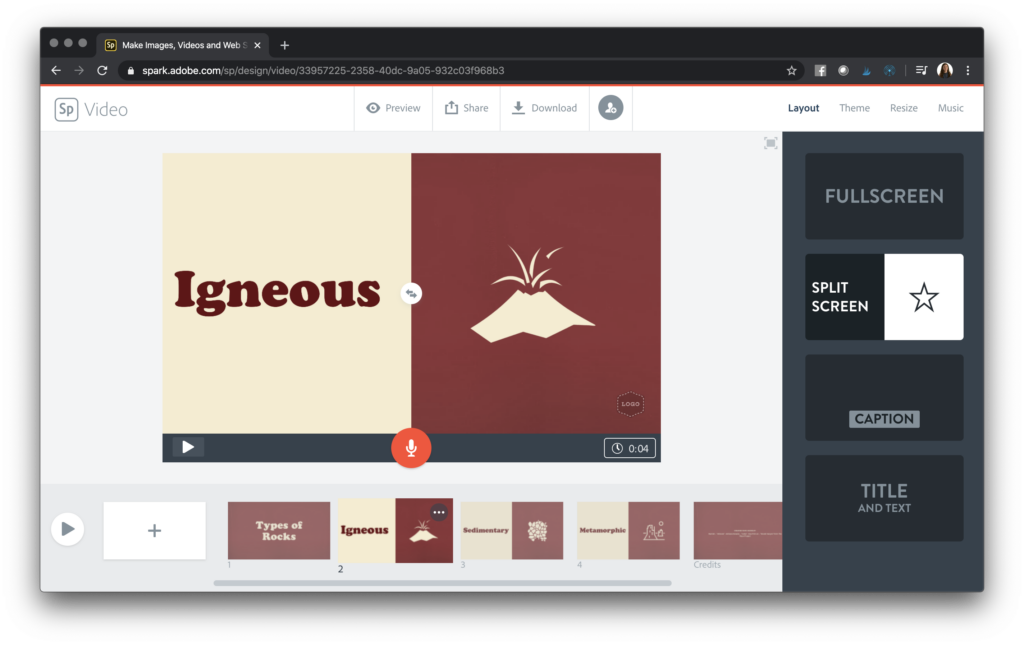Open the ellipsis menu on the Igneous slide

click(438, 511)
